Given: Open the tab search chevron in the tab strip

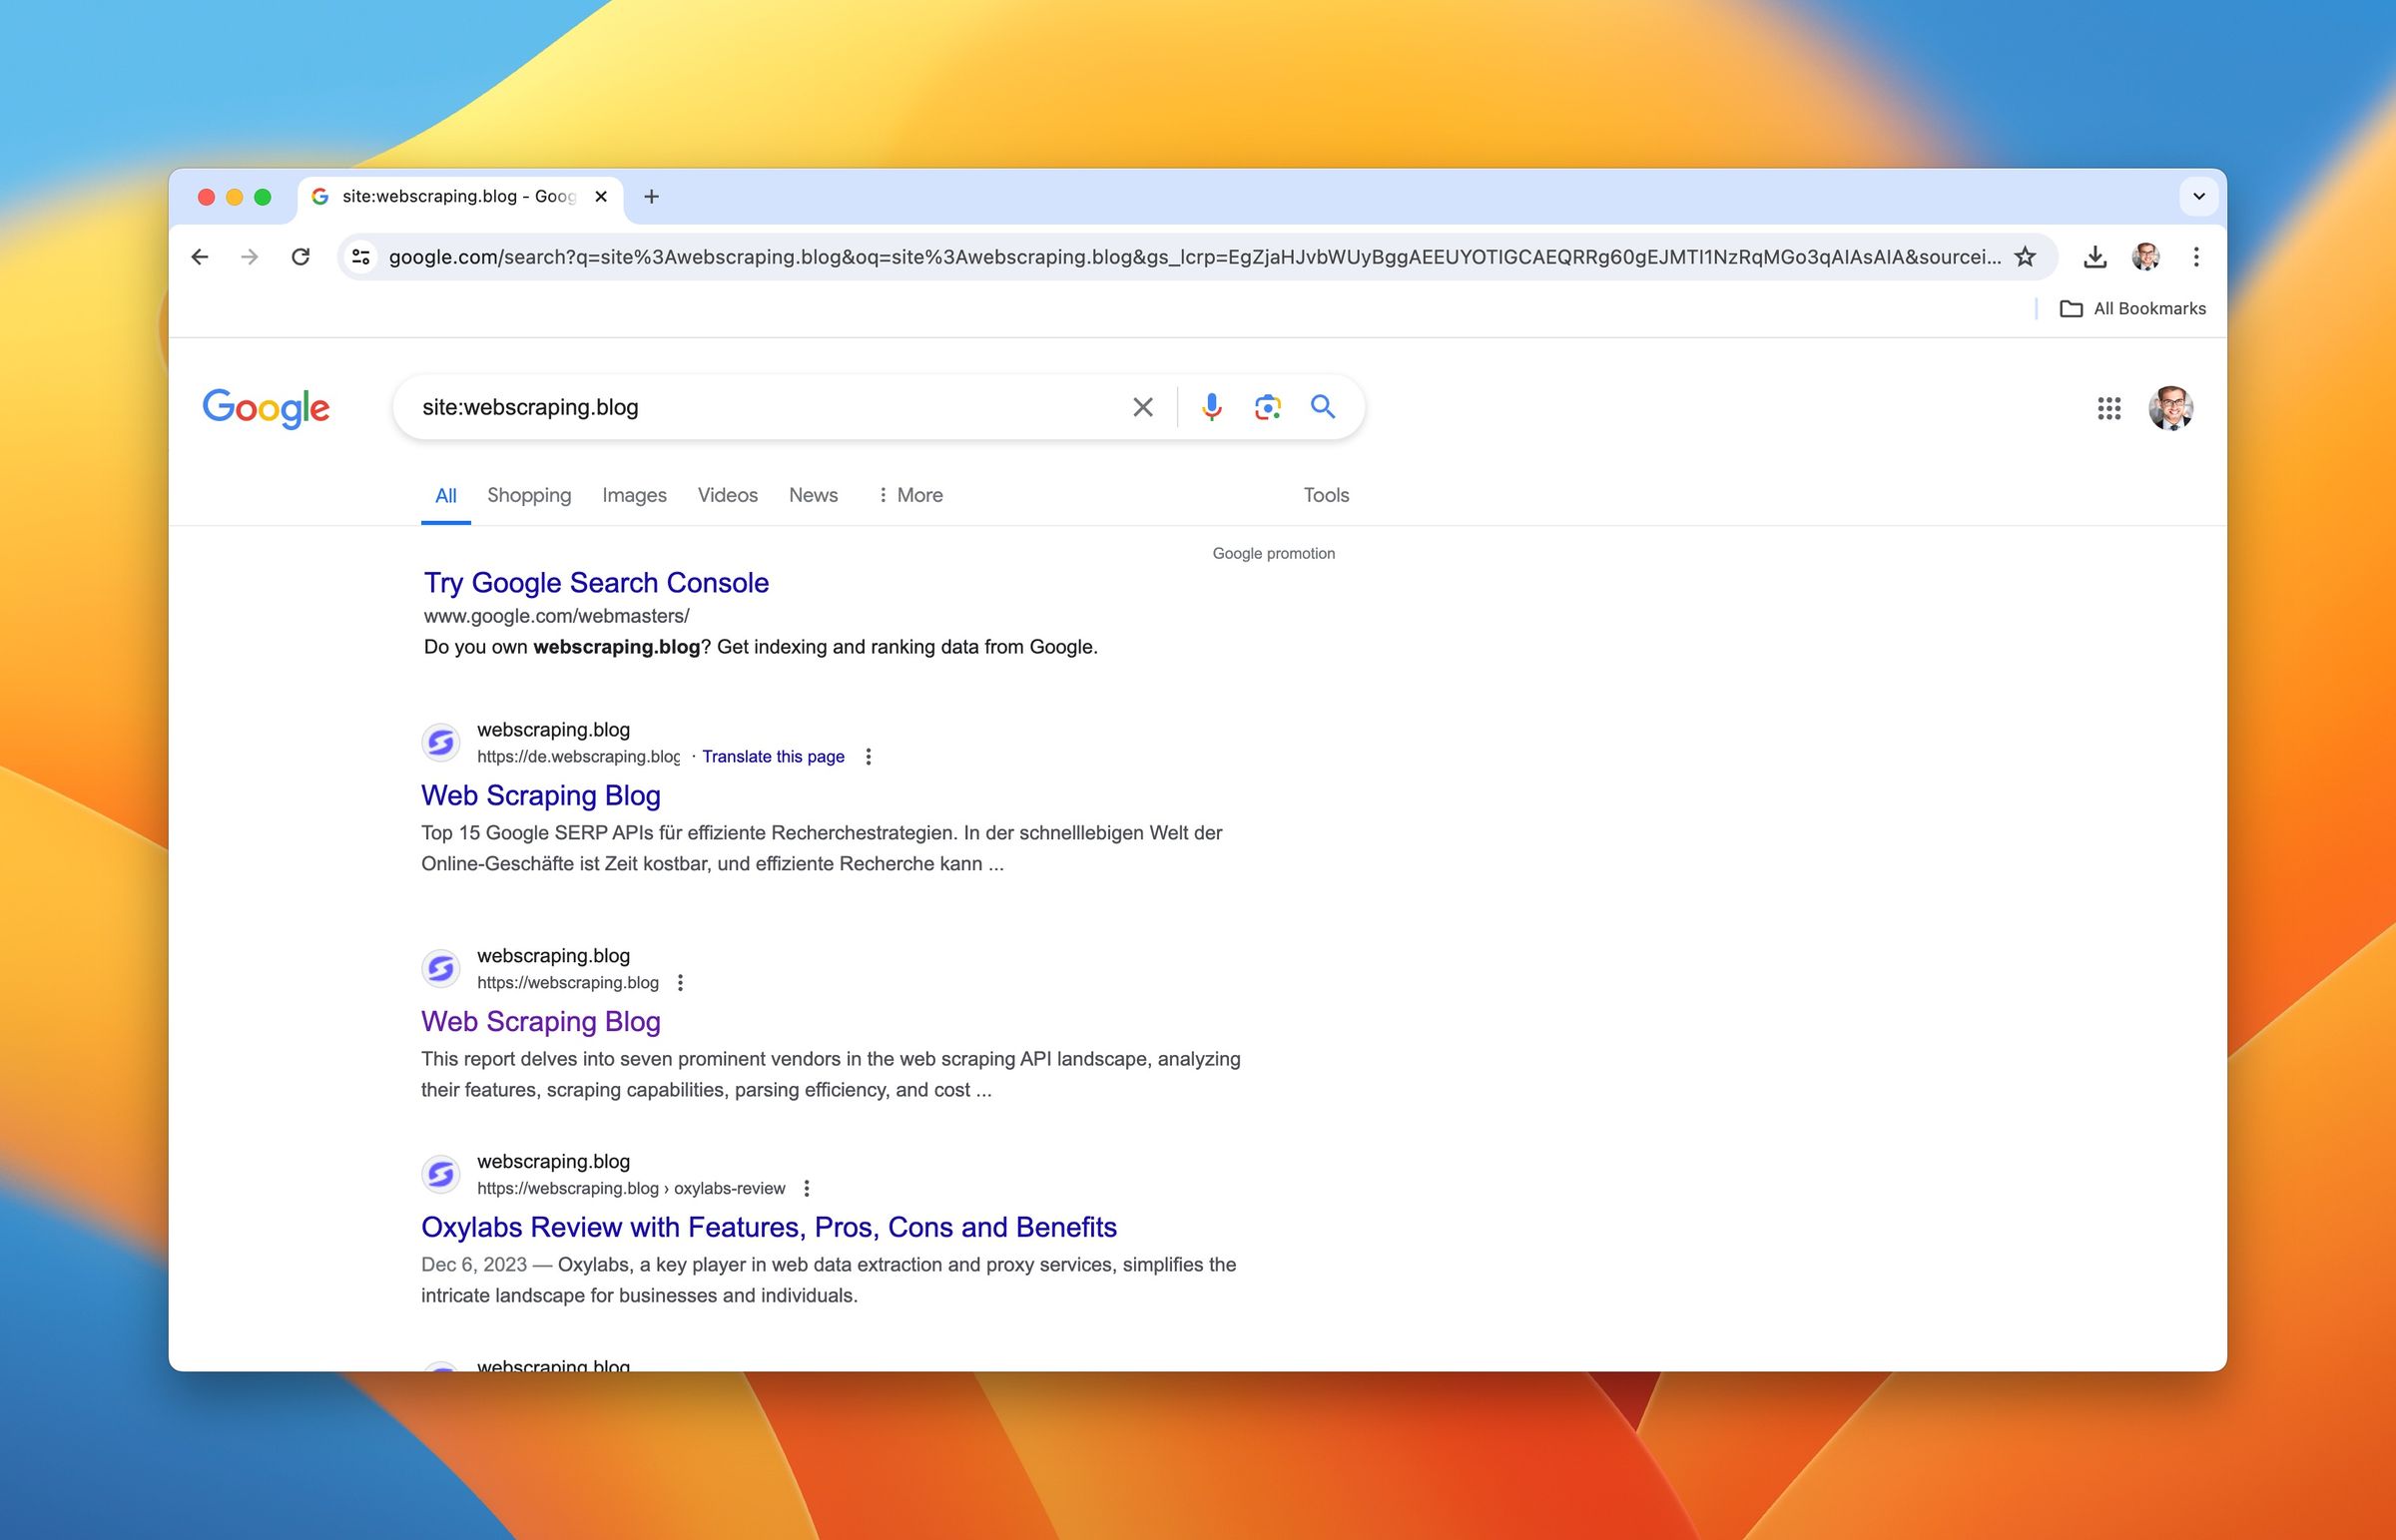Looking at the screenshot, I should tap(2198, 196).
